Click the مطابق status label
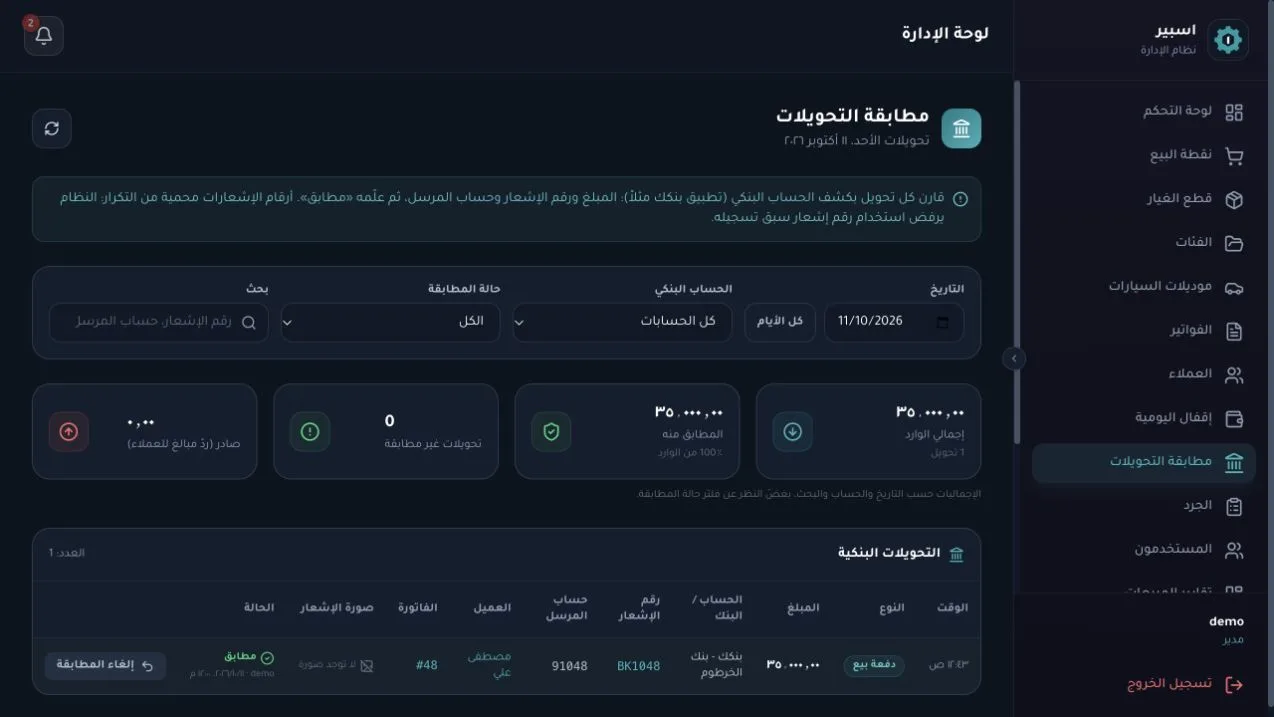 pyautogui.click(x=248, y=657)
